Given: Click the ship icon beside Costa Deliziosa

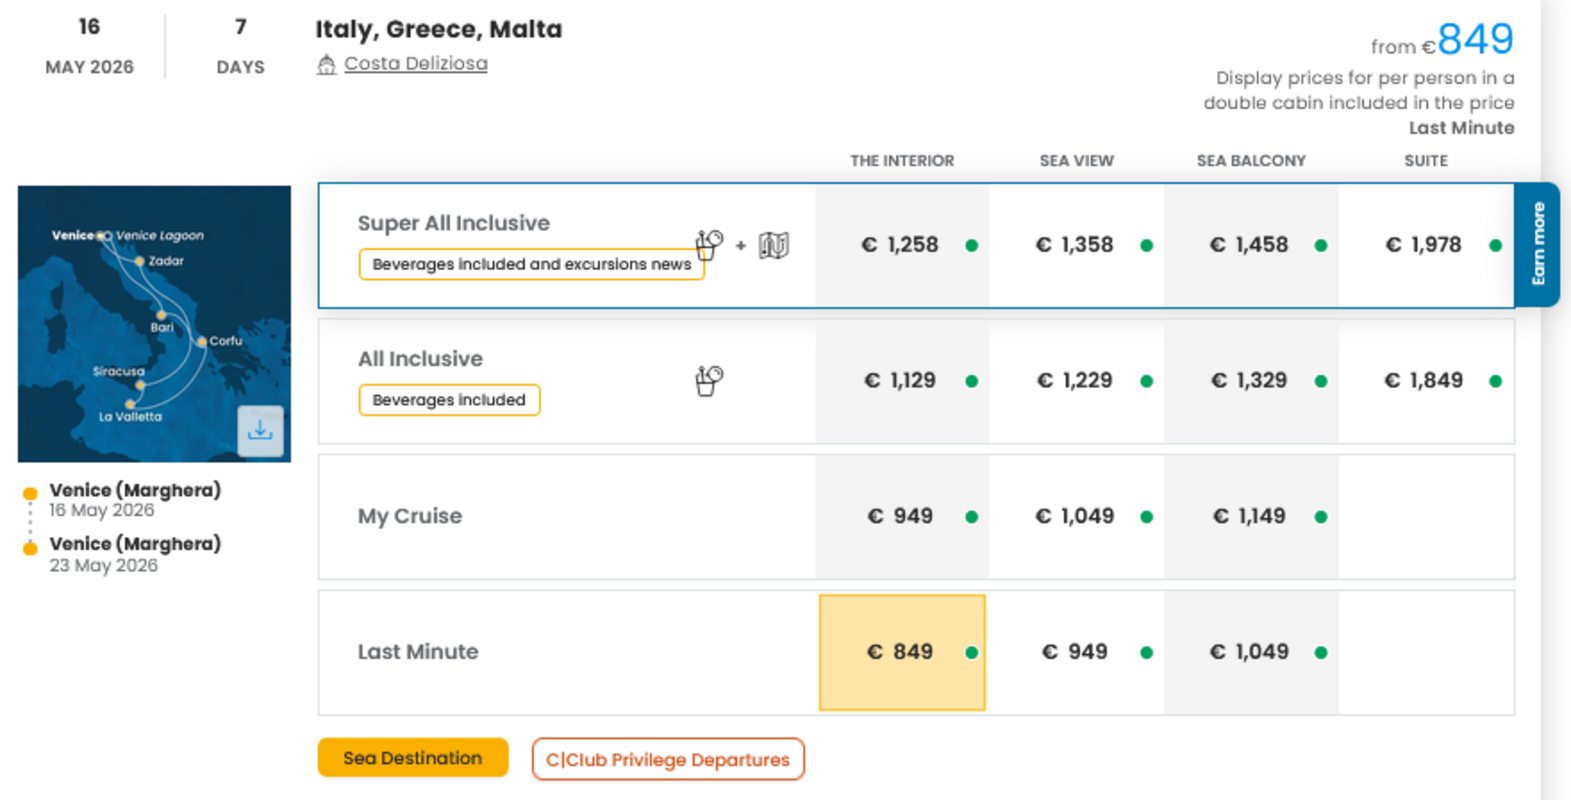Looking at the screenshot, I should (327, 64).
